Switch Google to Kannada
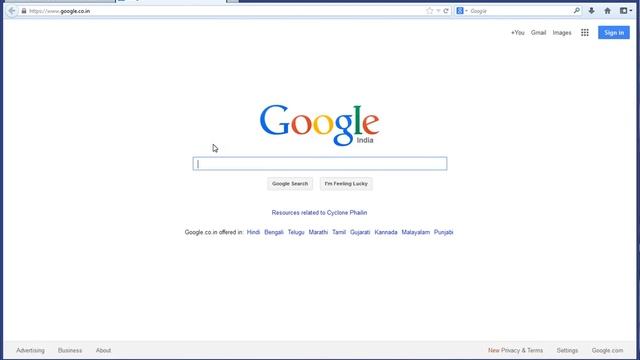This screenshot has width=640, height=360. point(386,232)
